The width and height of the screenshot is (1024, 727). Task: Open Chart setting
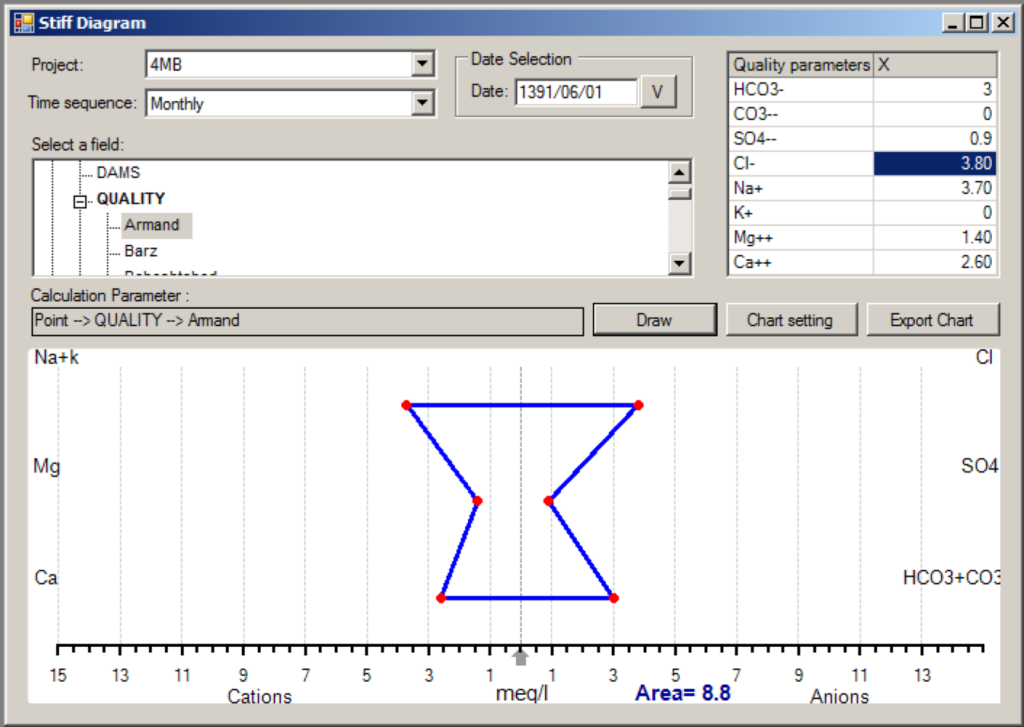(x=789, y=320)
